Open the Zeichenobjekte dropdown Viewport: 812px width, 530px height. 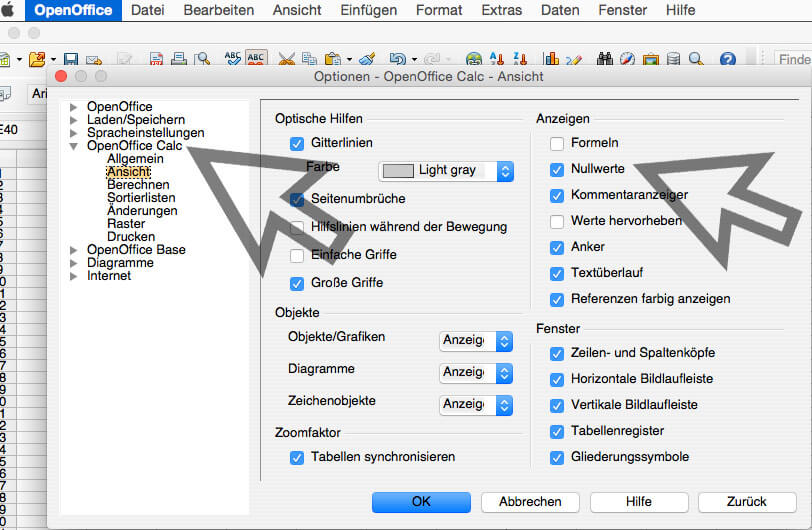[476, 405]
